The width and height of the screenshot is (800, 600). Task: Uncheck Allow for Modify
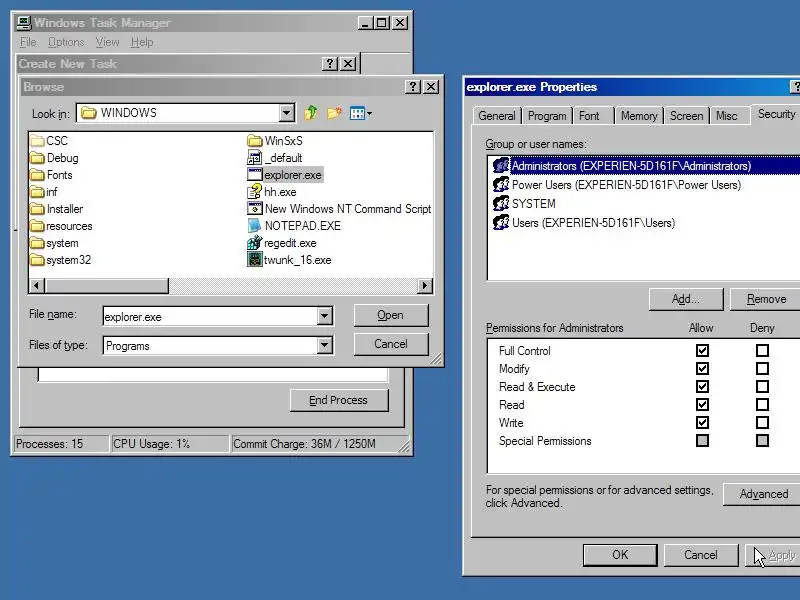(703, 368)
